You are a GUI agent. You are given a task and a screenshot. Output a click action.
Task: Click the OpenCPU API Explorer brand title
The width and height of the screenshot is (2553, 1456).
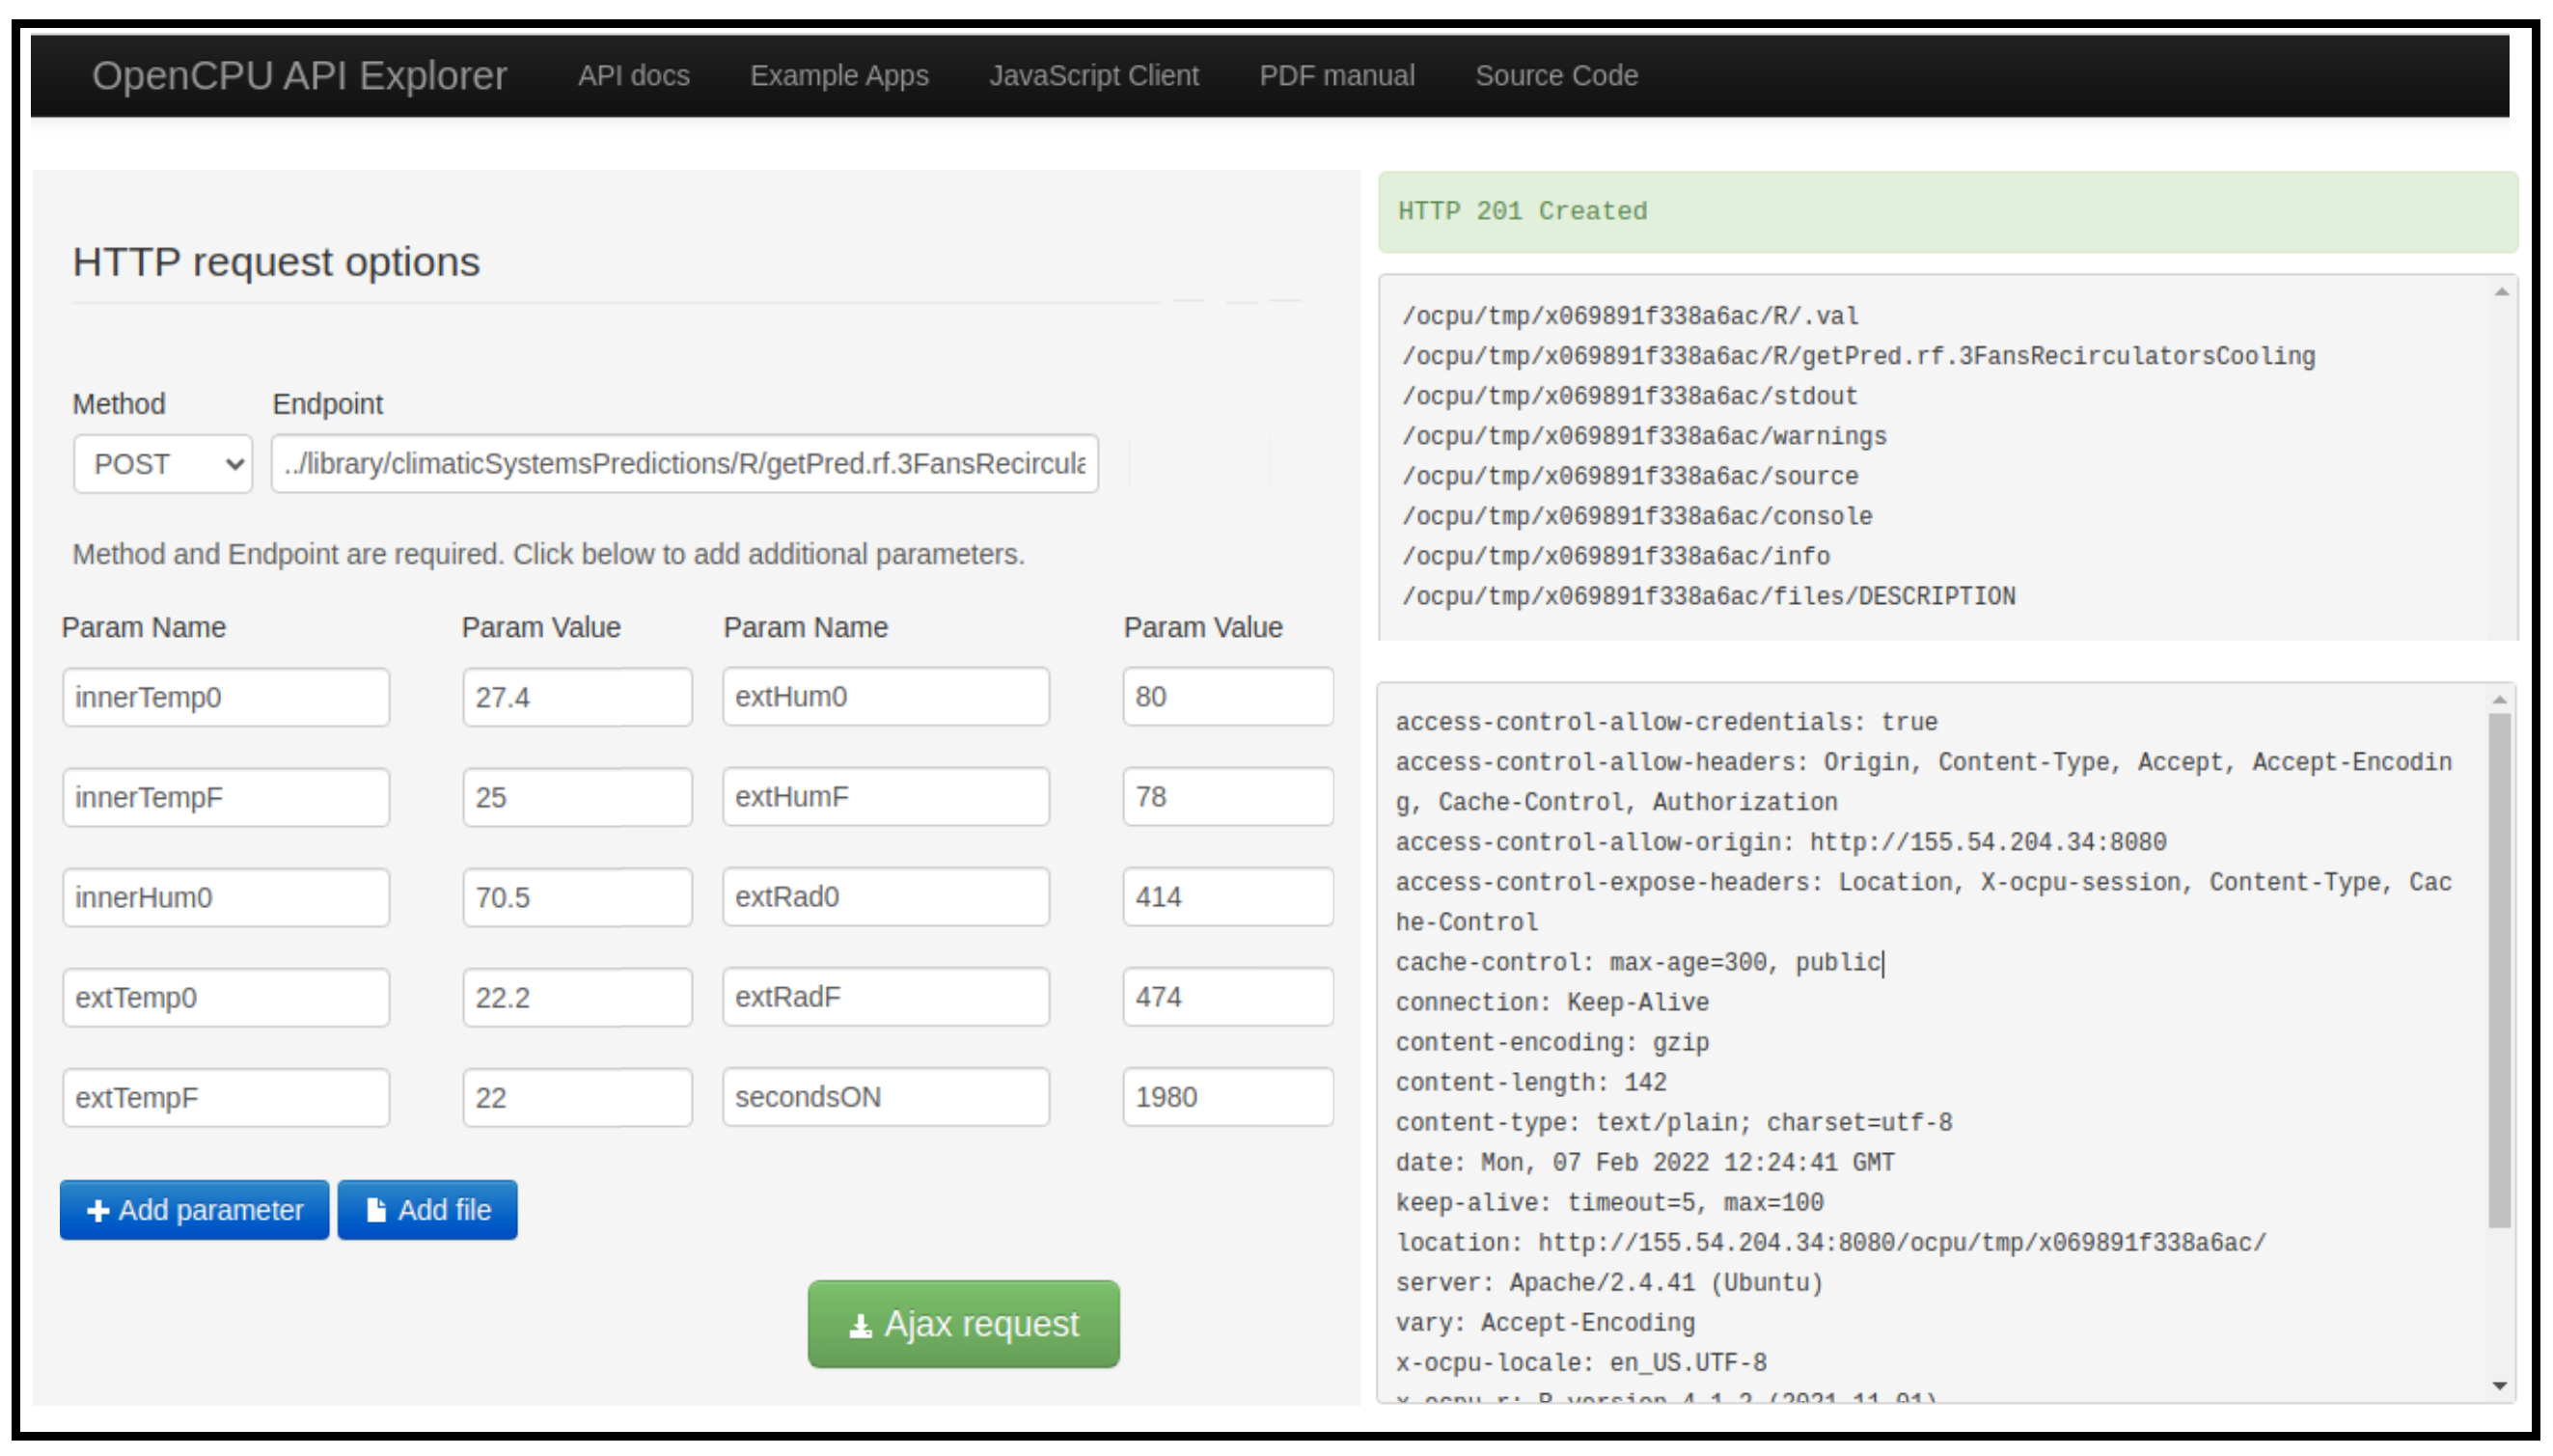(x=299, y=76)
